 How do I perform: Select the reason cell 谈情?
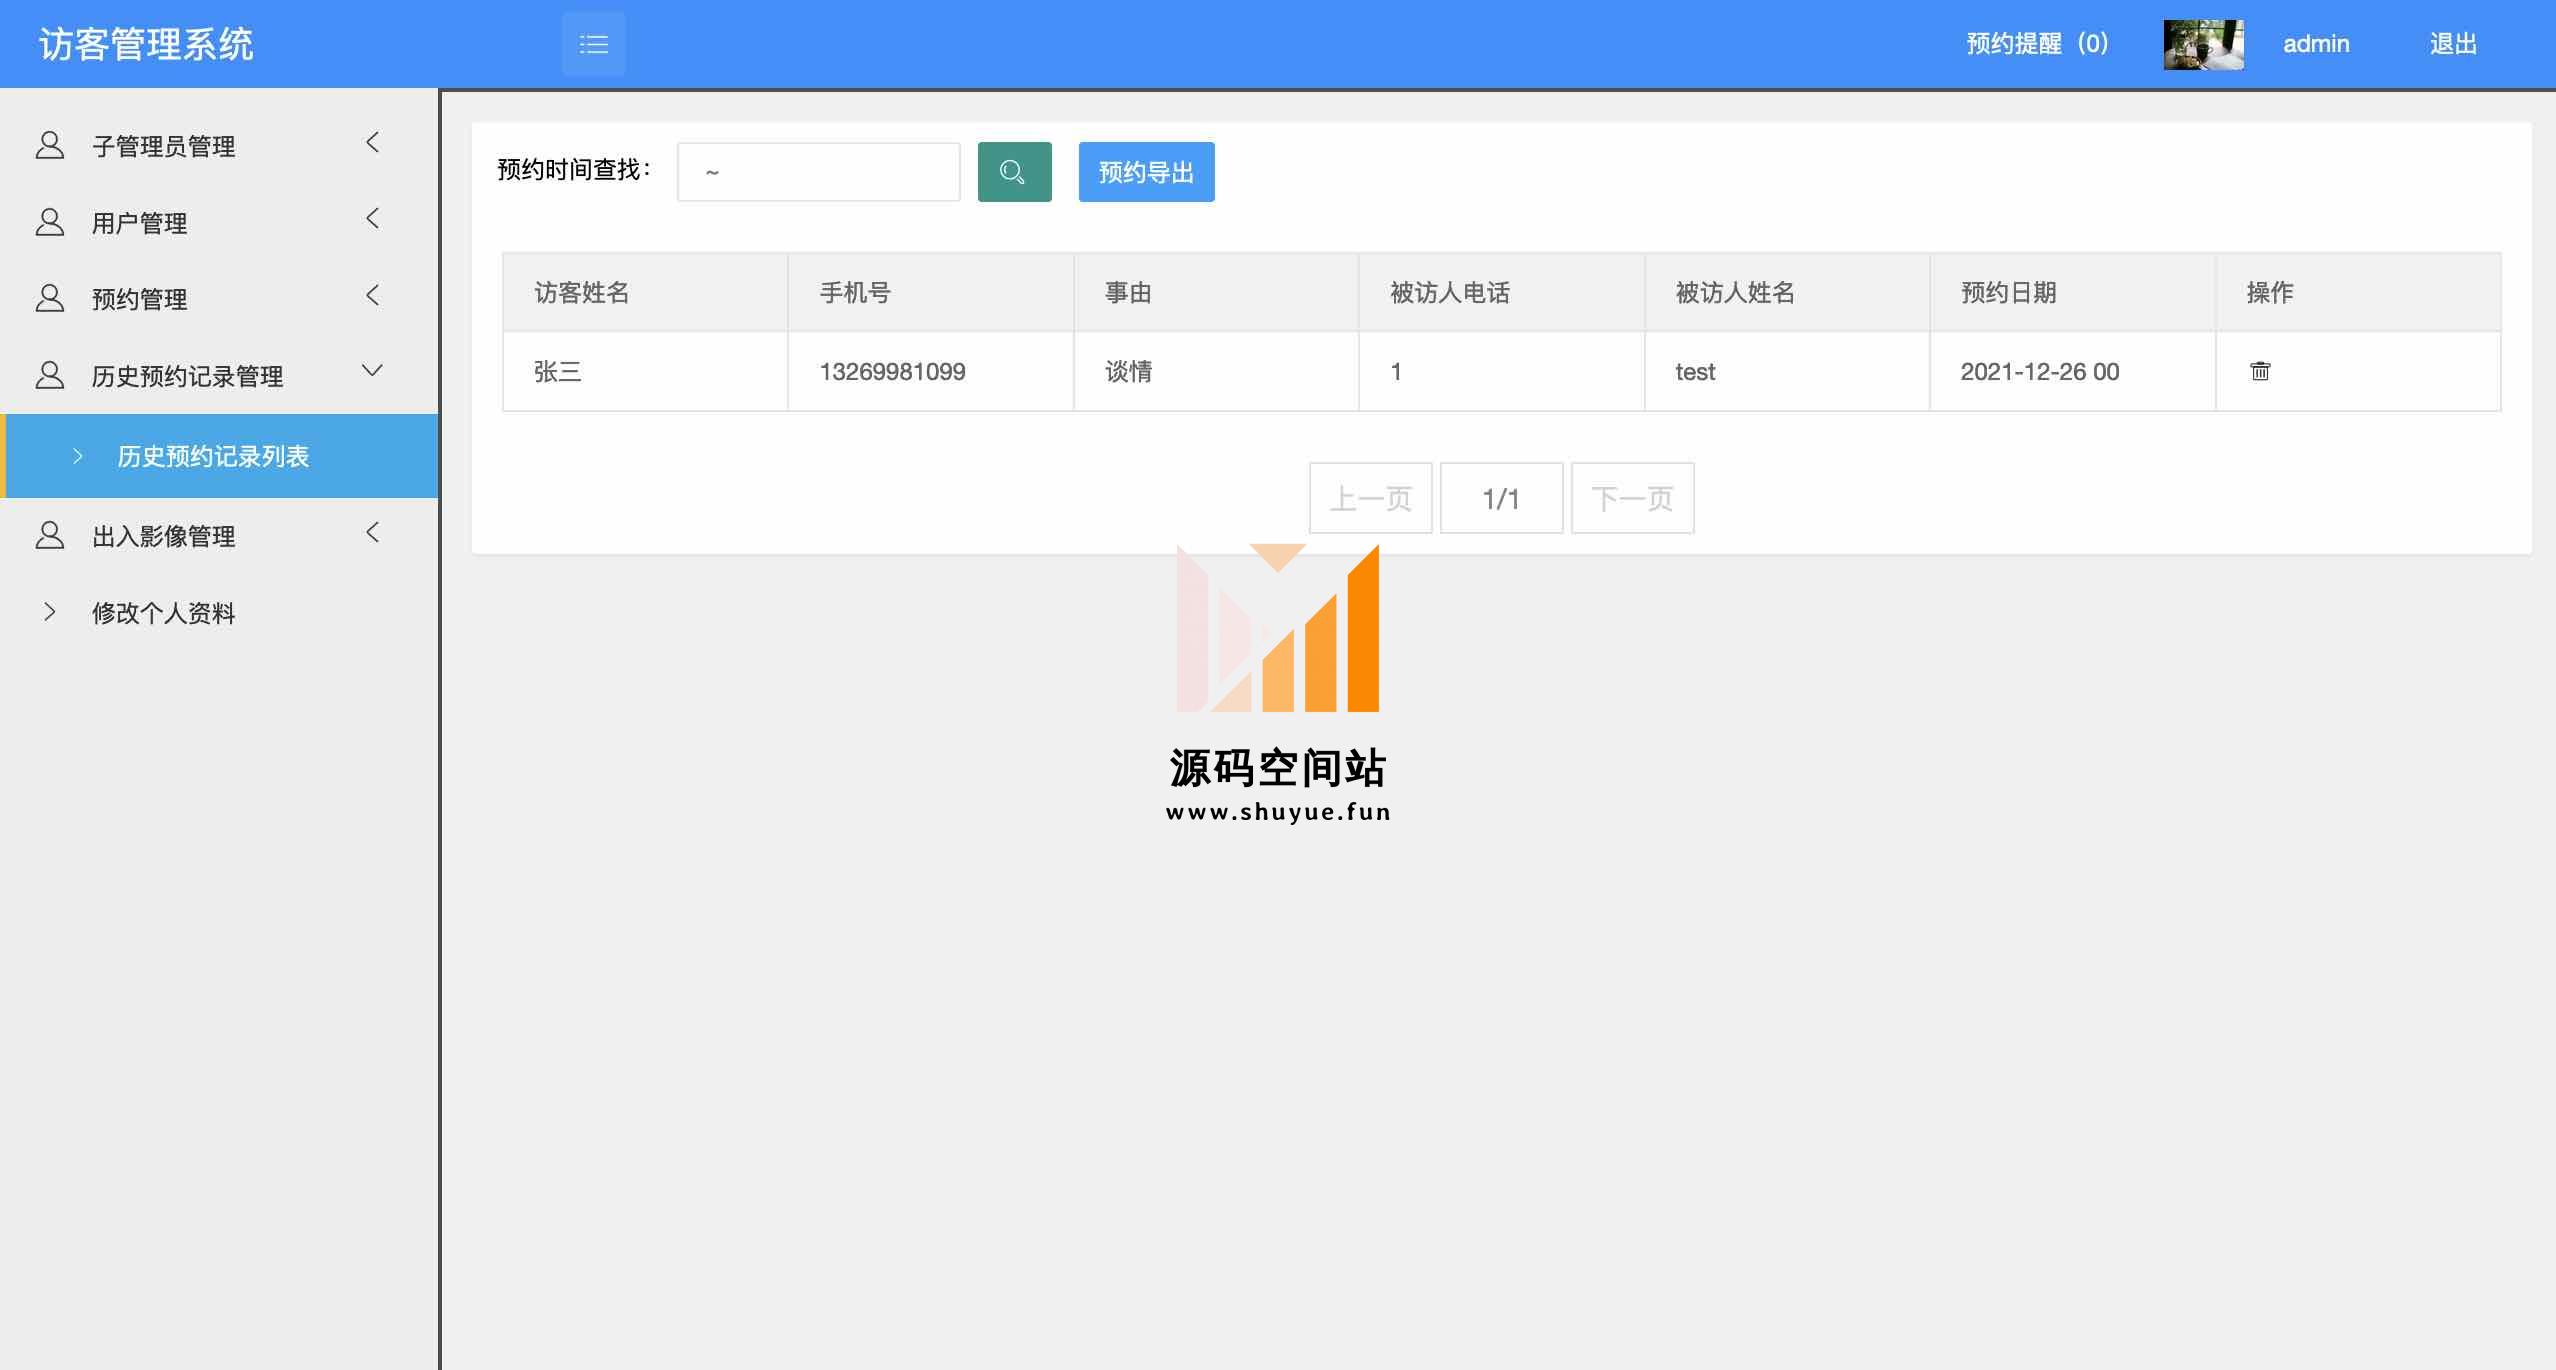[x=1216, y=371]
